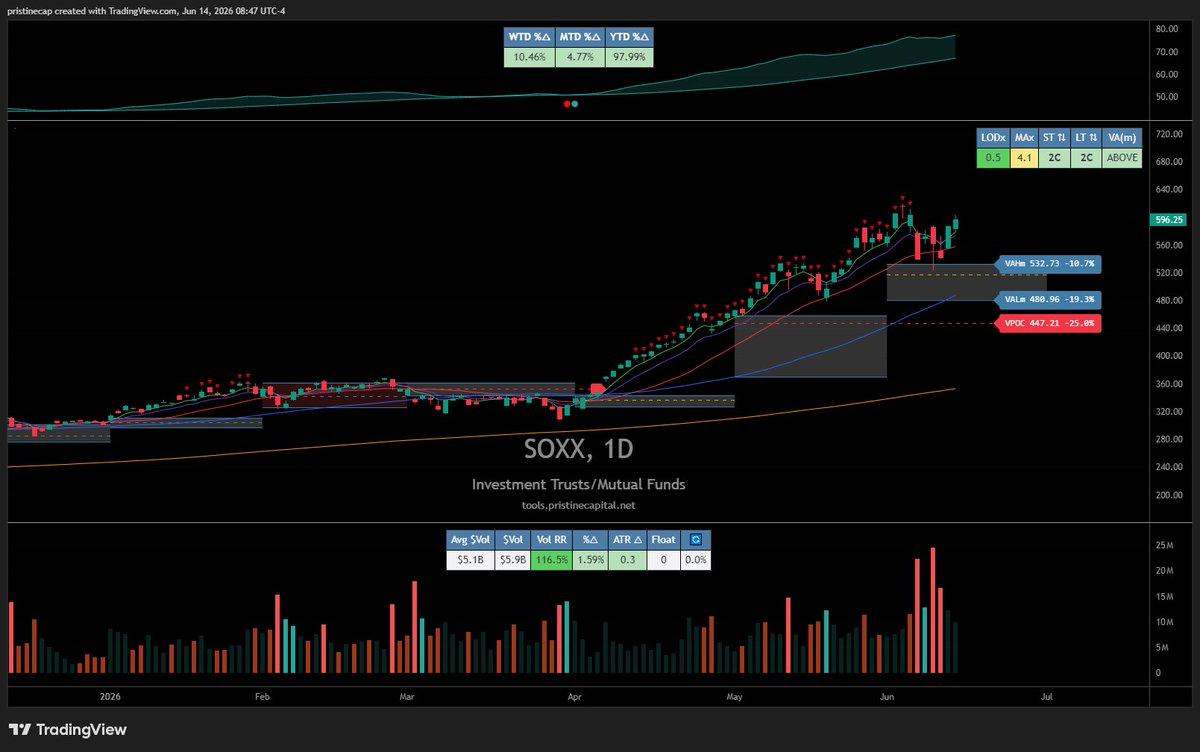Click the 0.0% cell under refresh icon
This screenshot has height=752, width=1200.
[x=695, y=561]
